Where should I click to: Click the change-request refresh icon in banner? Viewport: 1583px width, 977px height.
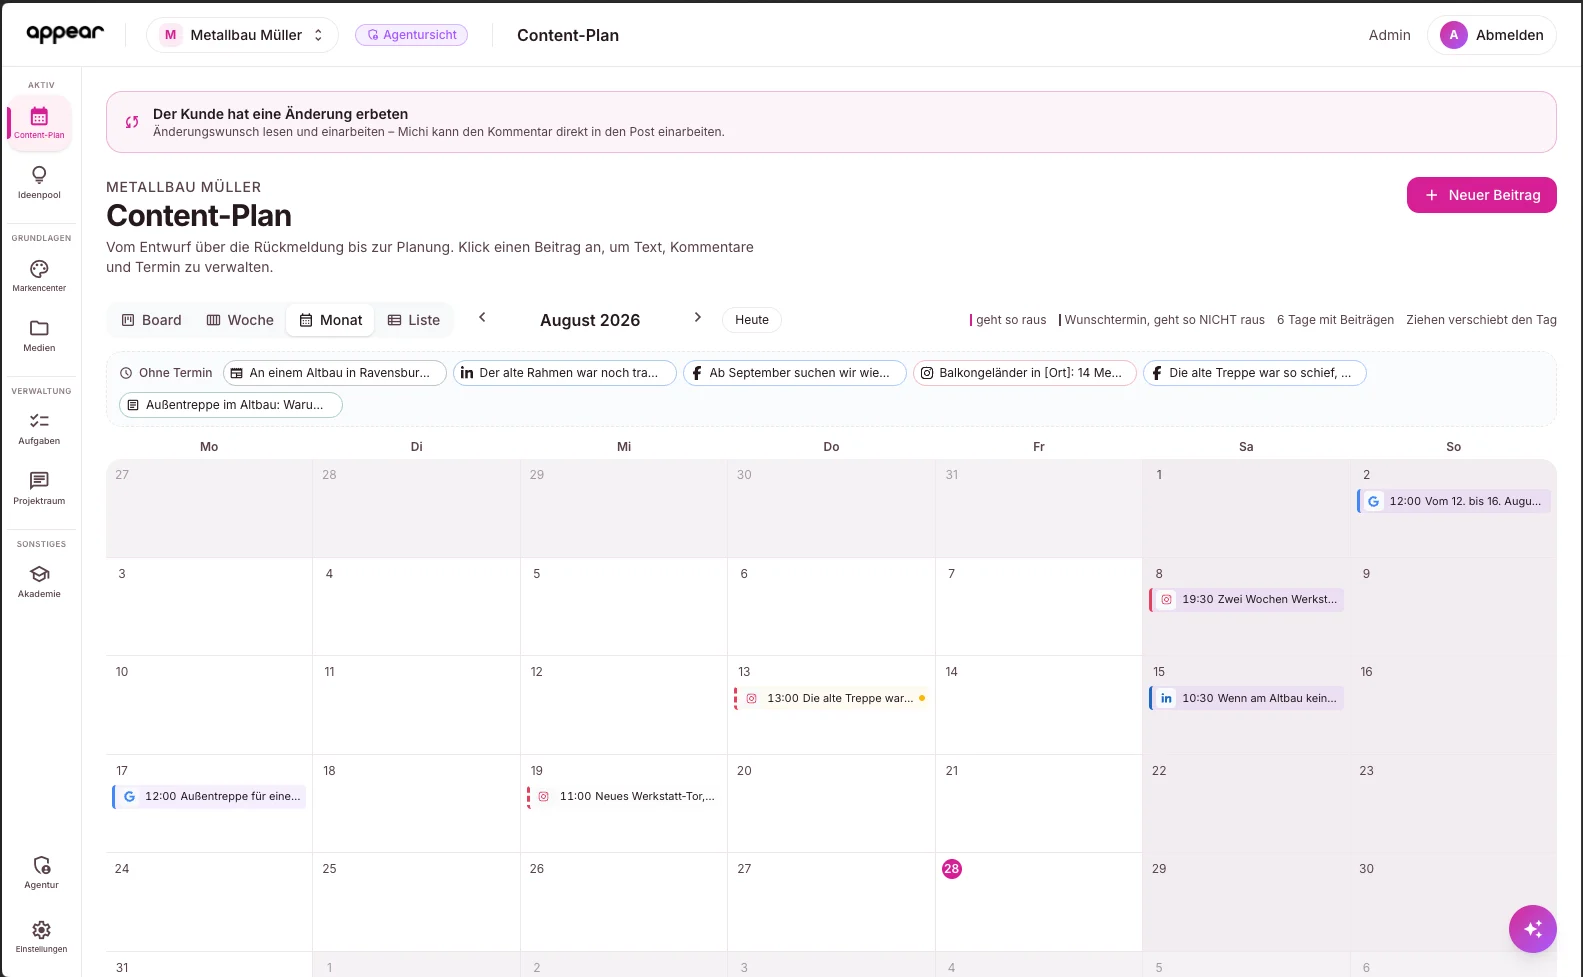tap(132, 122)
